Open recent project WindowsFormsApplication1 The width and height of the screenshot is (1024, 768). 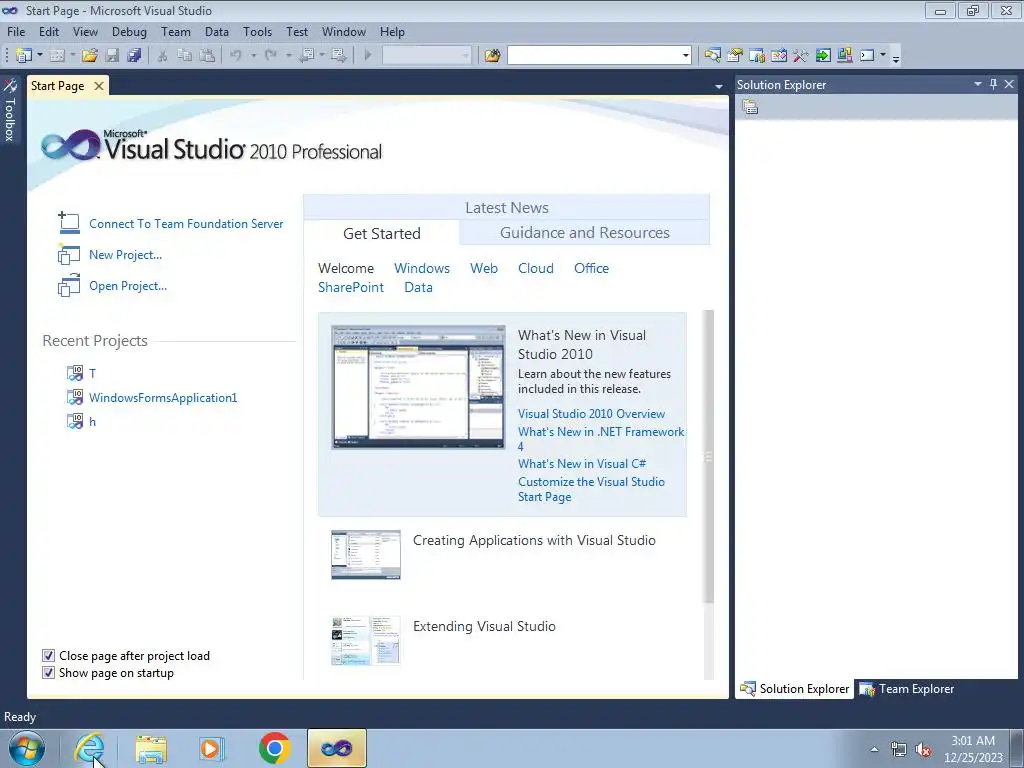163,398
